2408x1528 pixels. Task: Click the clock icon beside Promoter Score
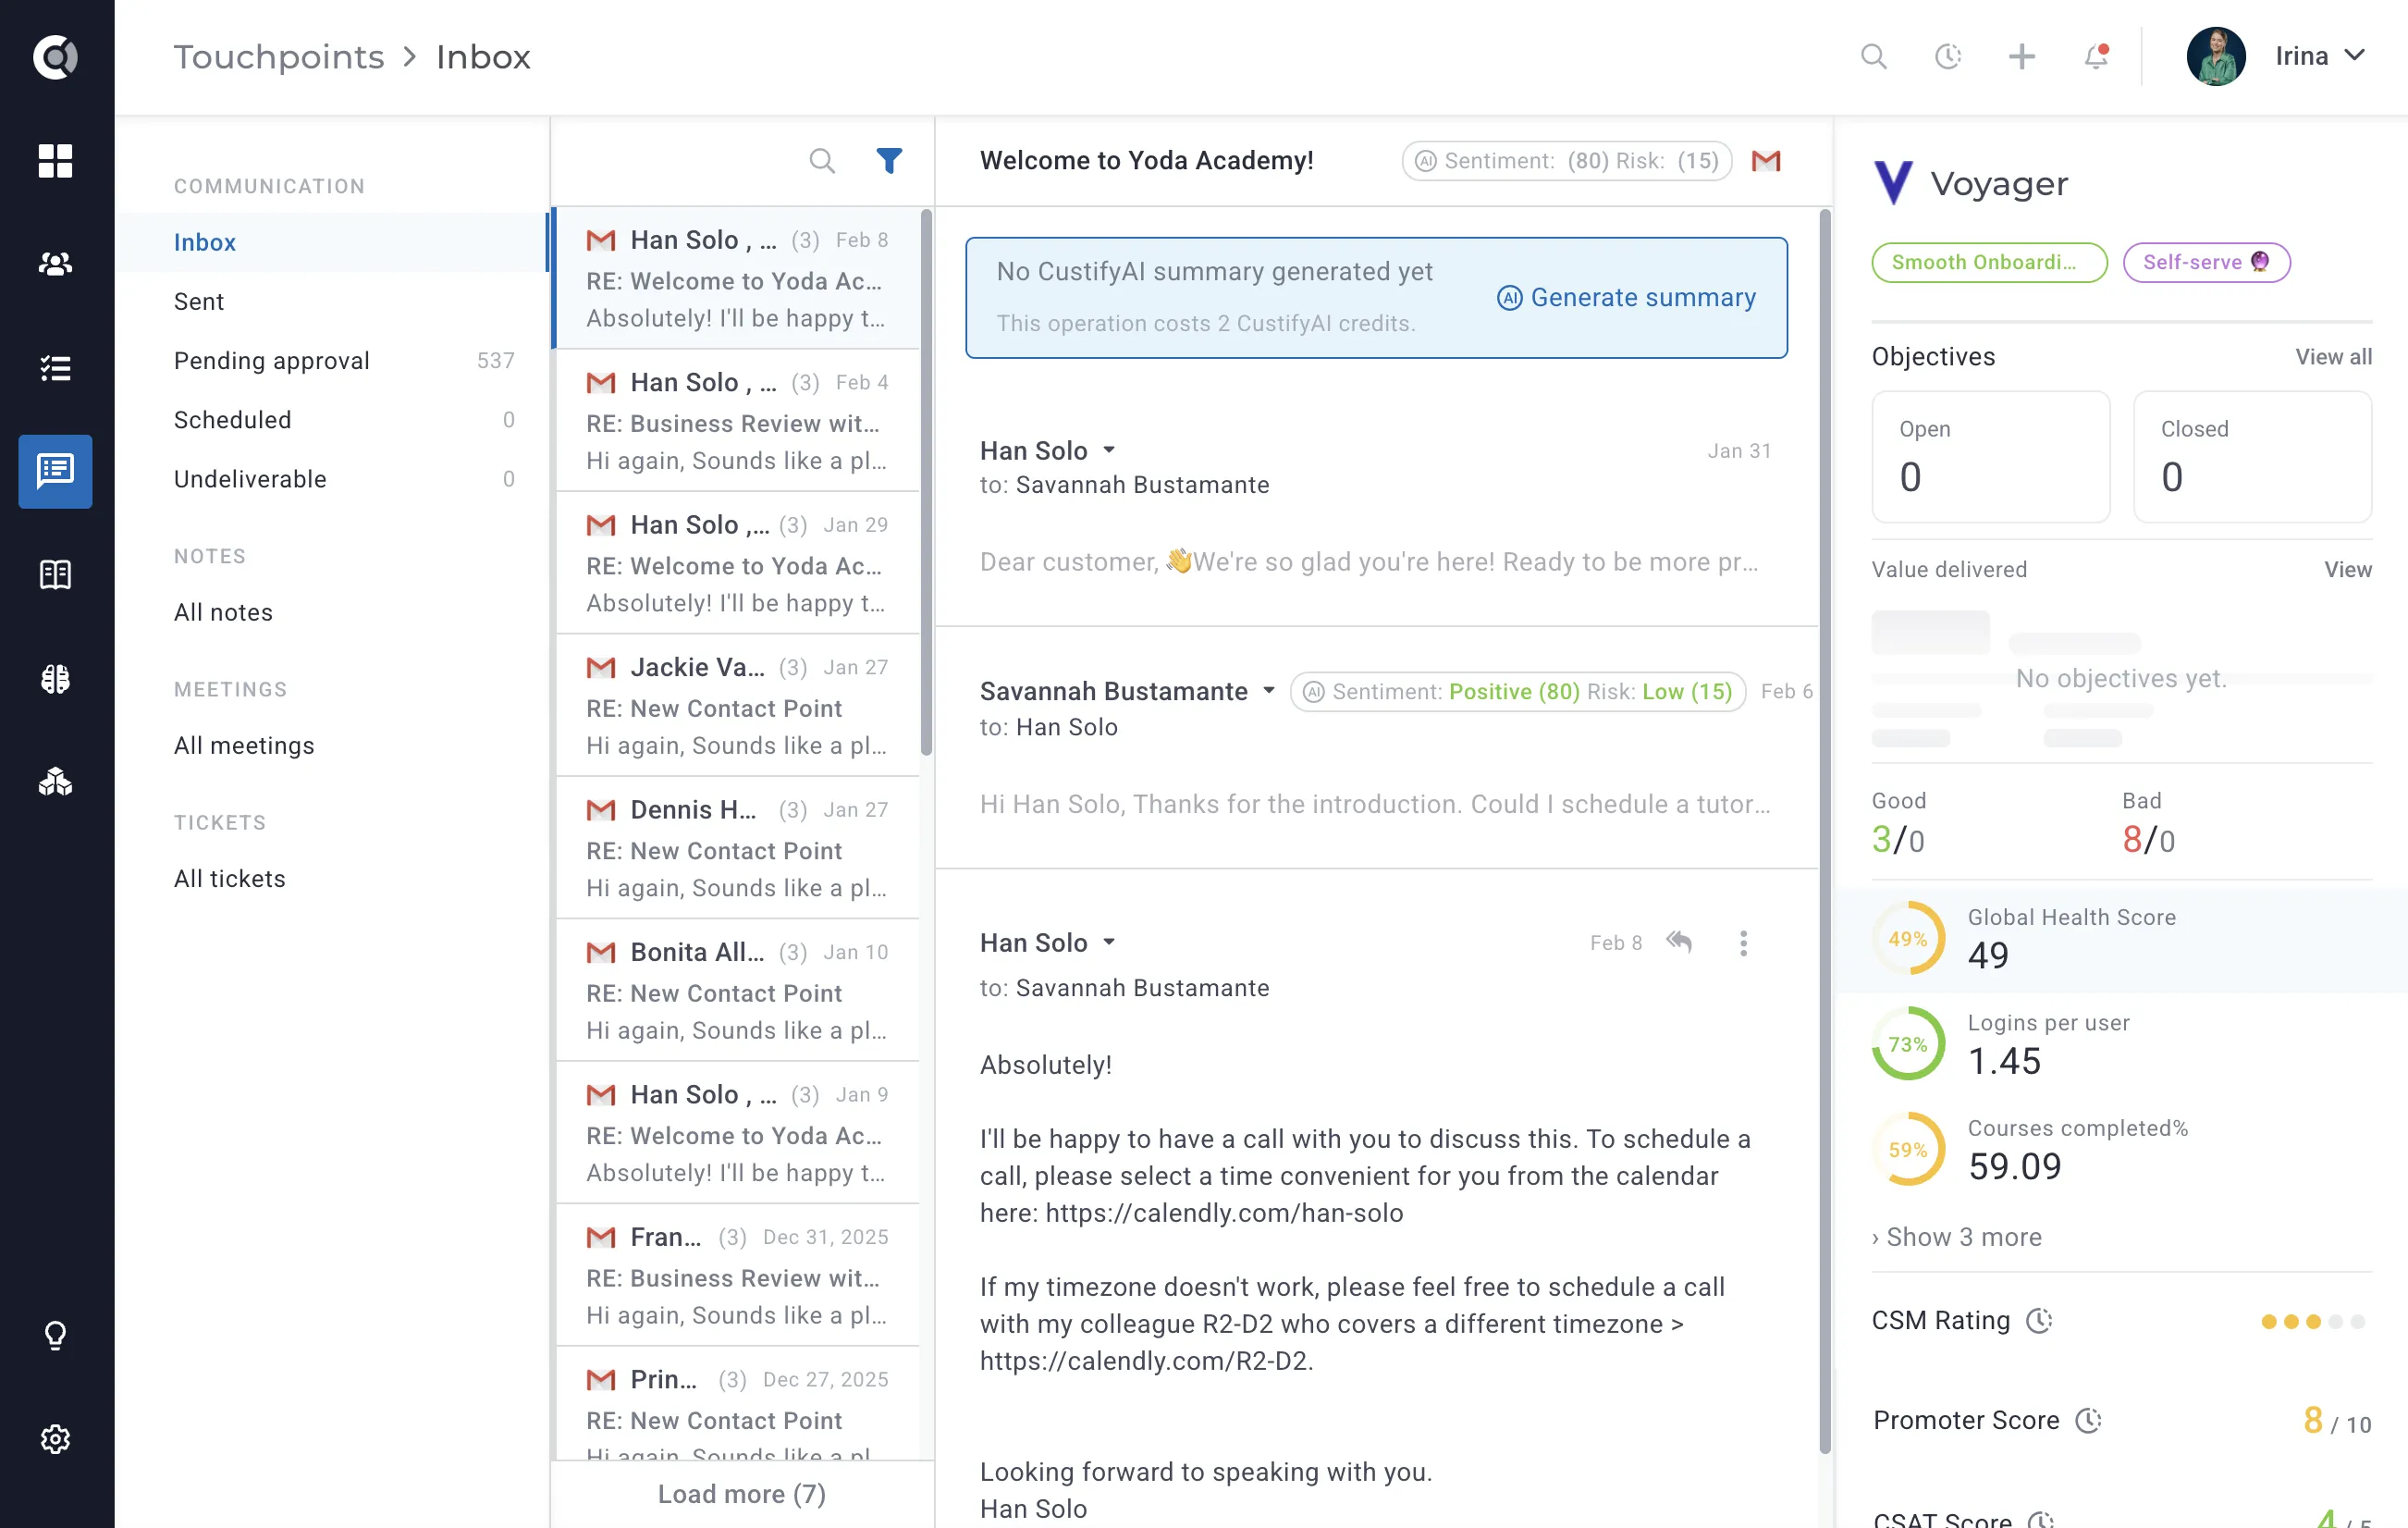click(2088, 1420)
